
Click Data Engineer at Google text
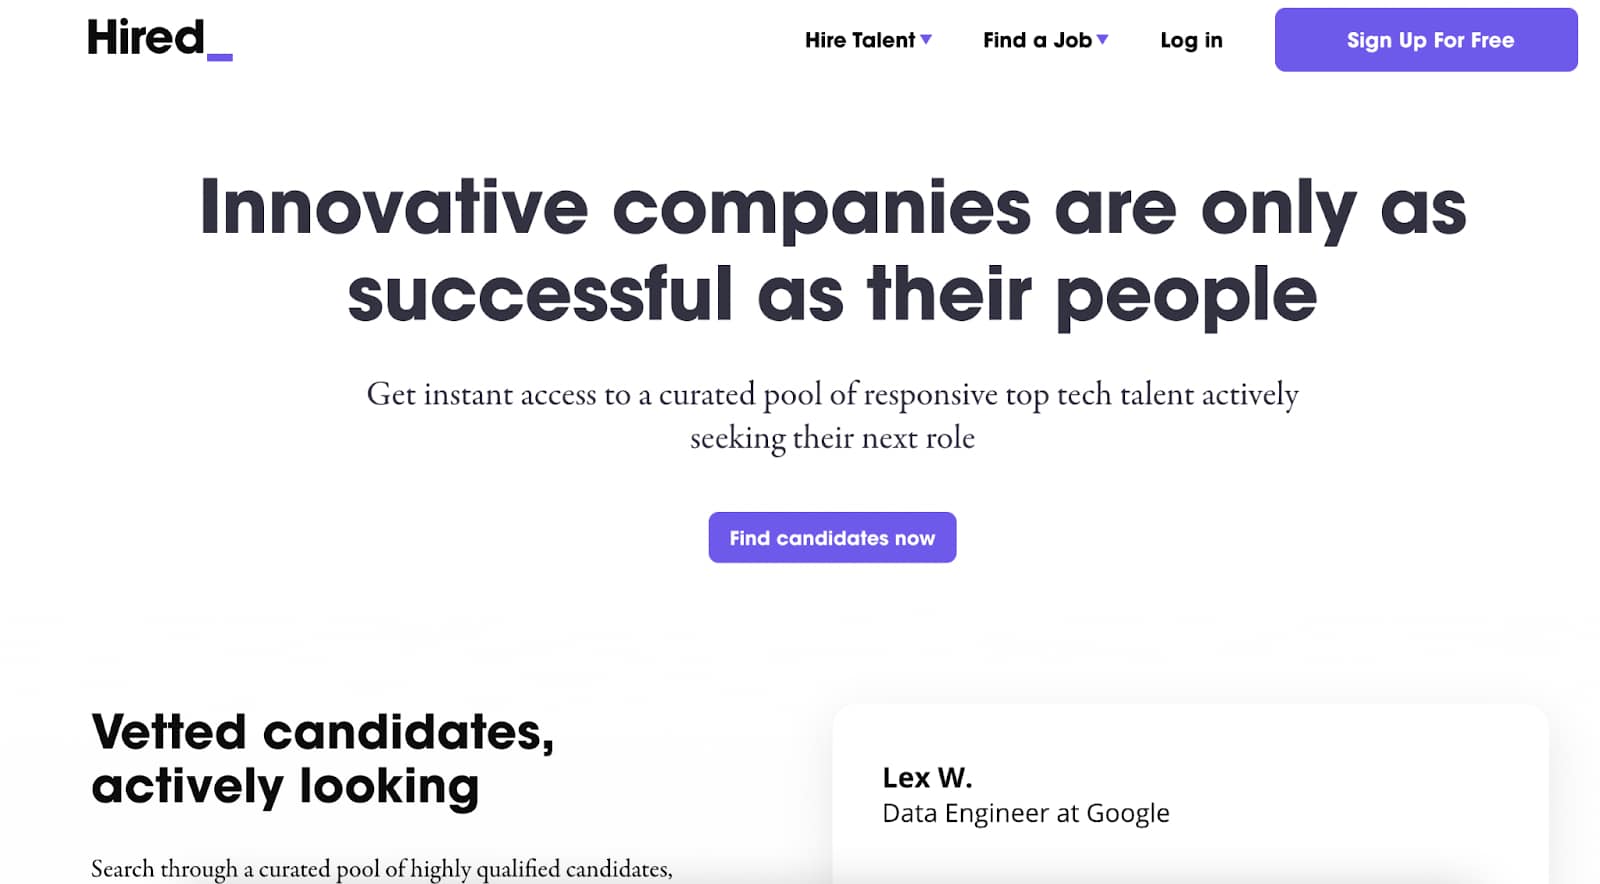(1026, 813)
